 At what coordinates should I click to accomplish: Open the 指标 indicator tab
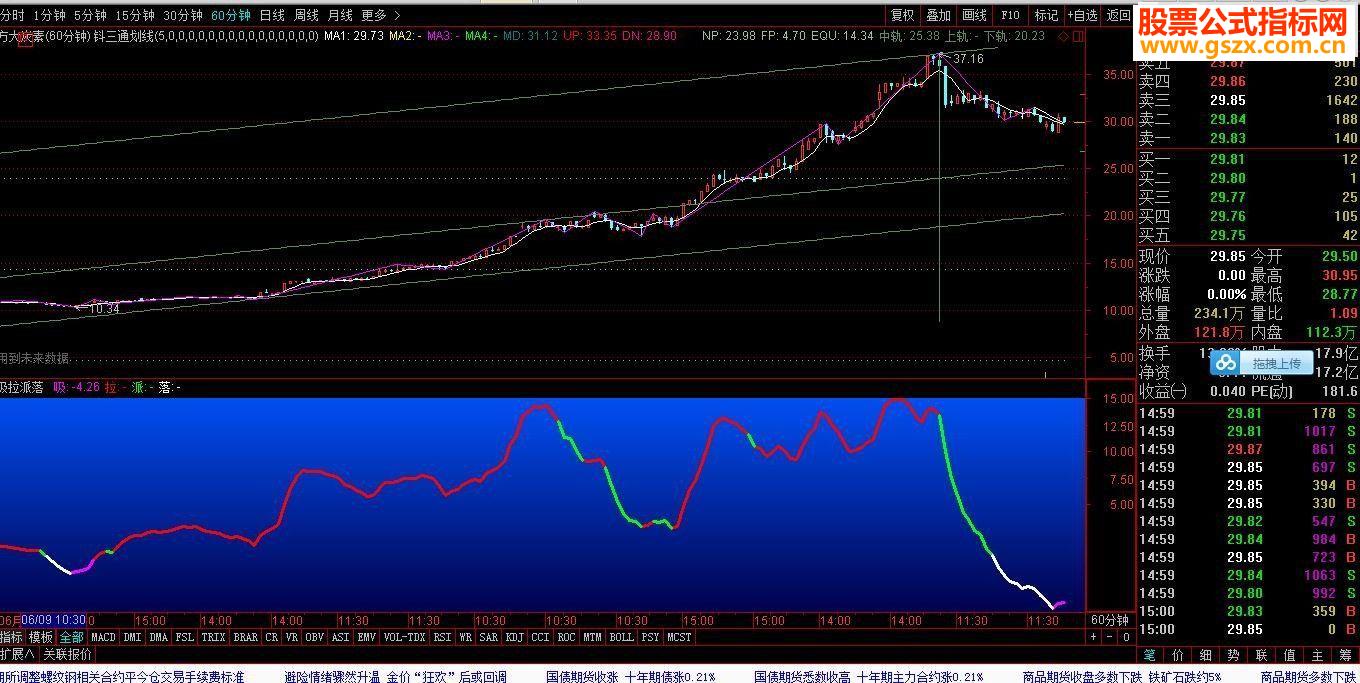coord(11,637)
